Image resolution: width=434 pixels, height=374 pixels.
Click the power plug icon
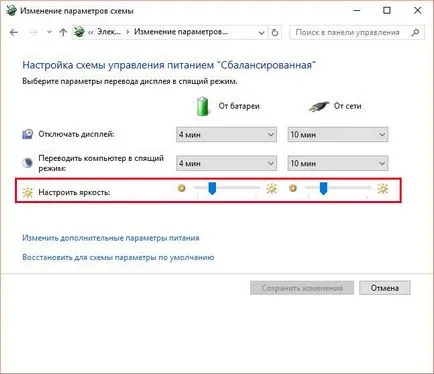[319, 106]
